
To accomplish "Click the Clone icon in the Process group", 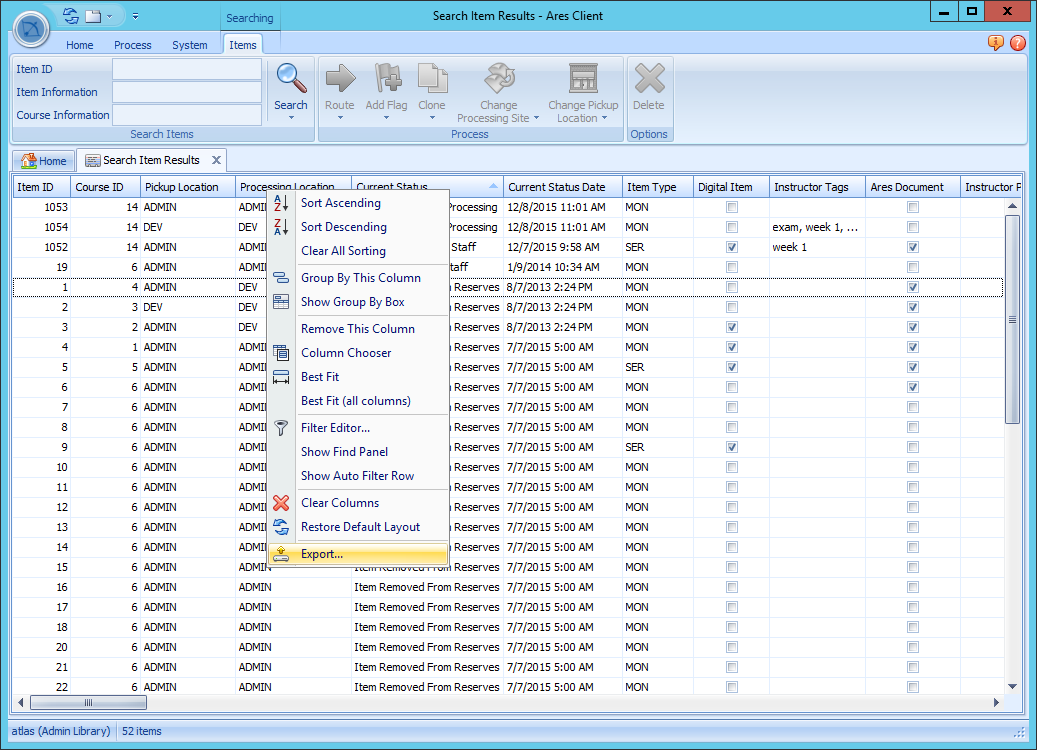I will pyautogui.click(x=432, y=85).
